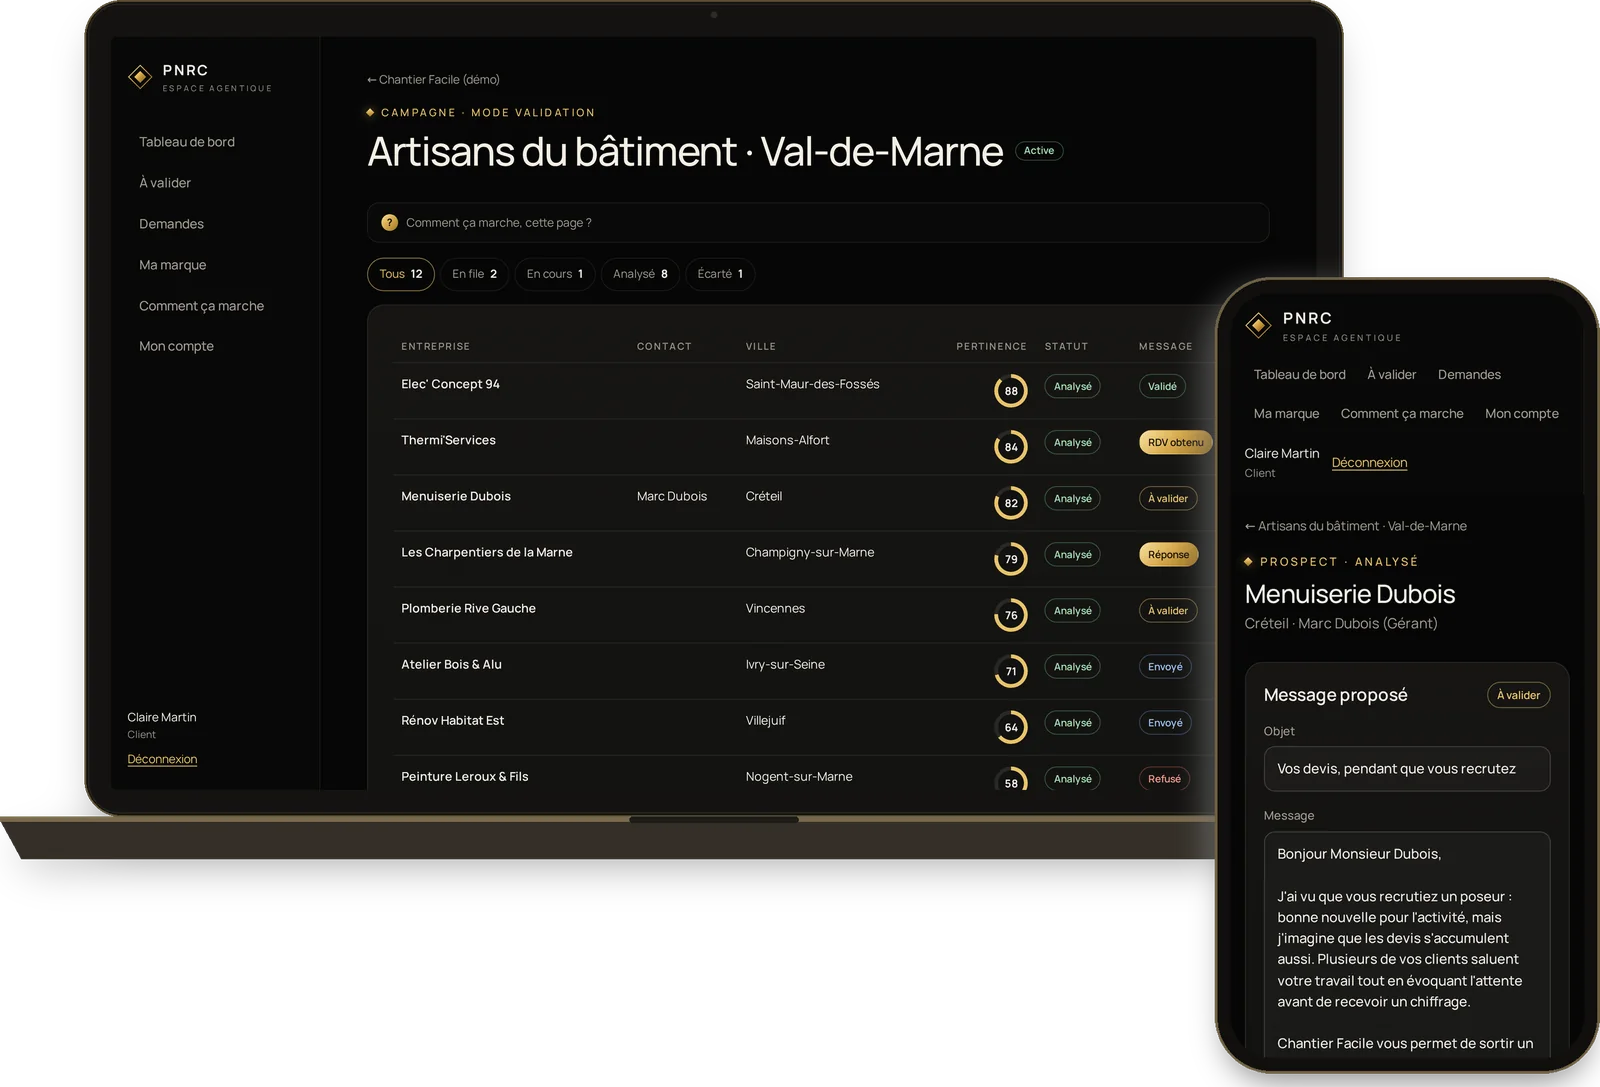
Task: Click the Message text area on phone
Action: click(x=1407, y=945)
